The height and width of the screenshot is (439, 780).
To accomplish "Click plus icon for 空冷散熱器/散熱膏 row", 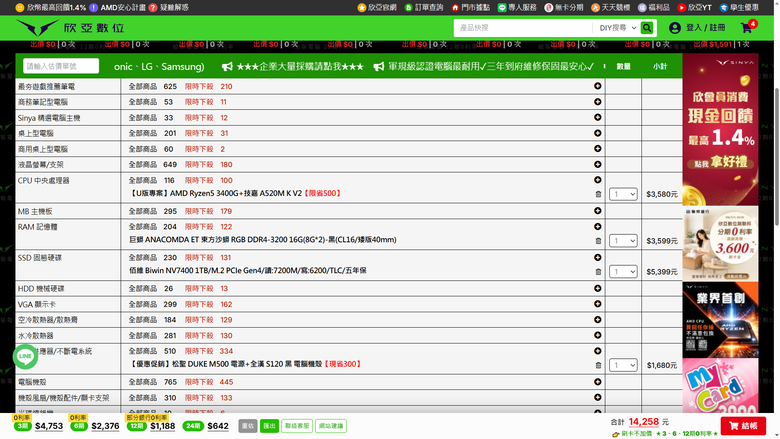I will point(597,320).
